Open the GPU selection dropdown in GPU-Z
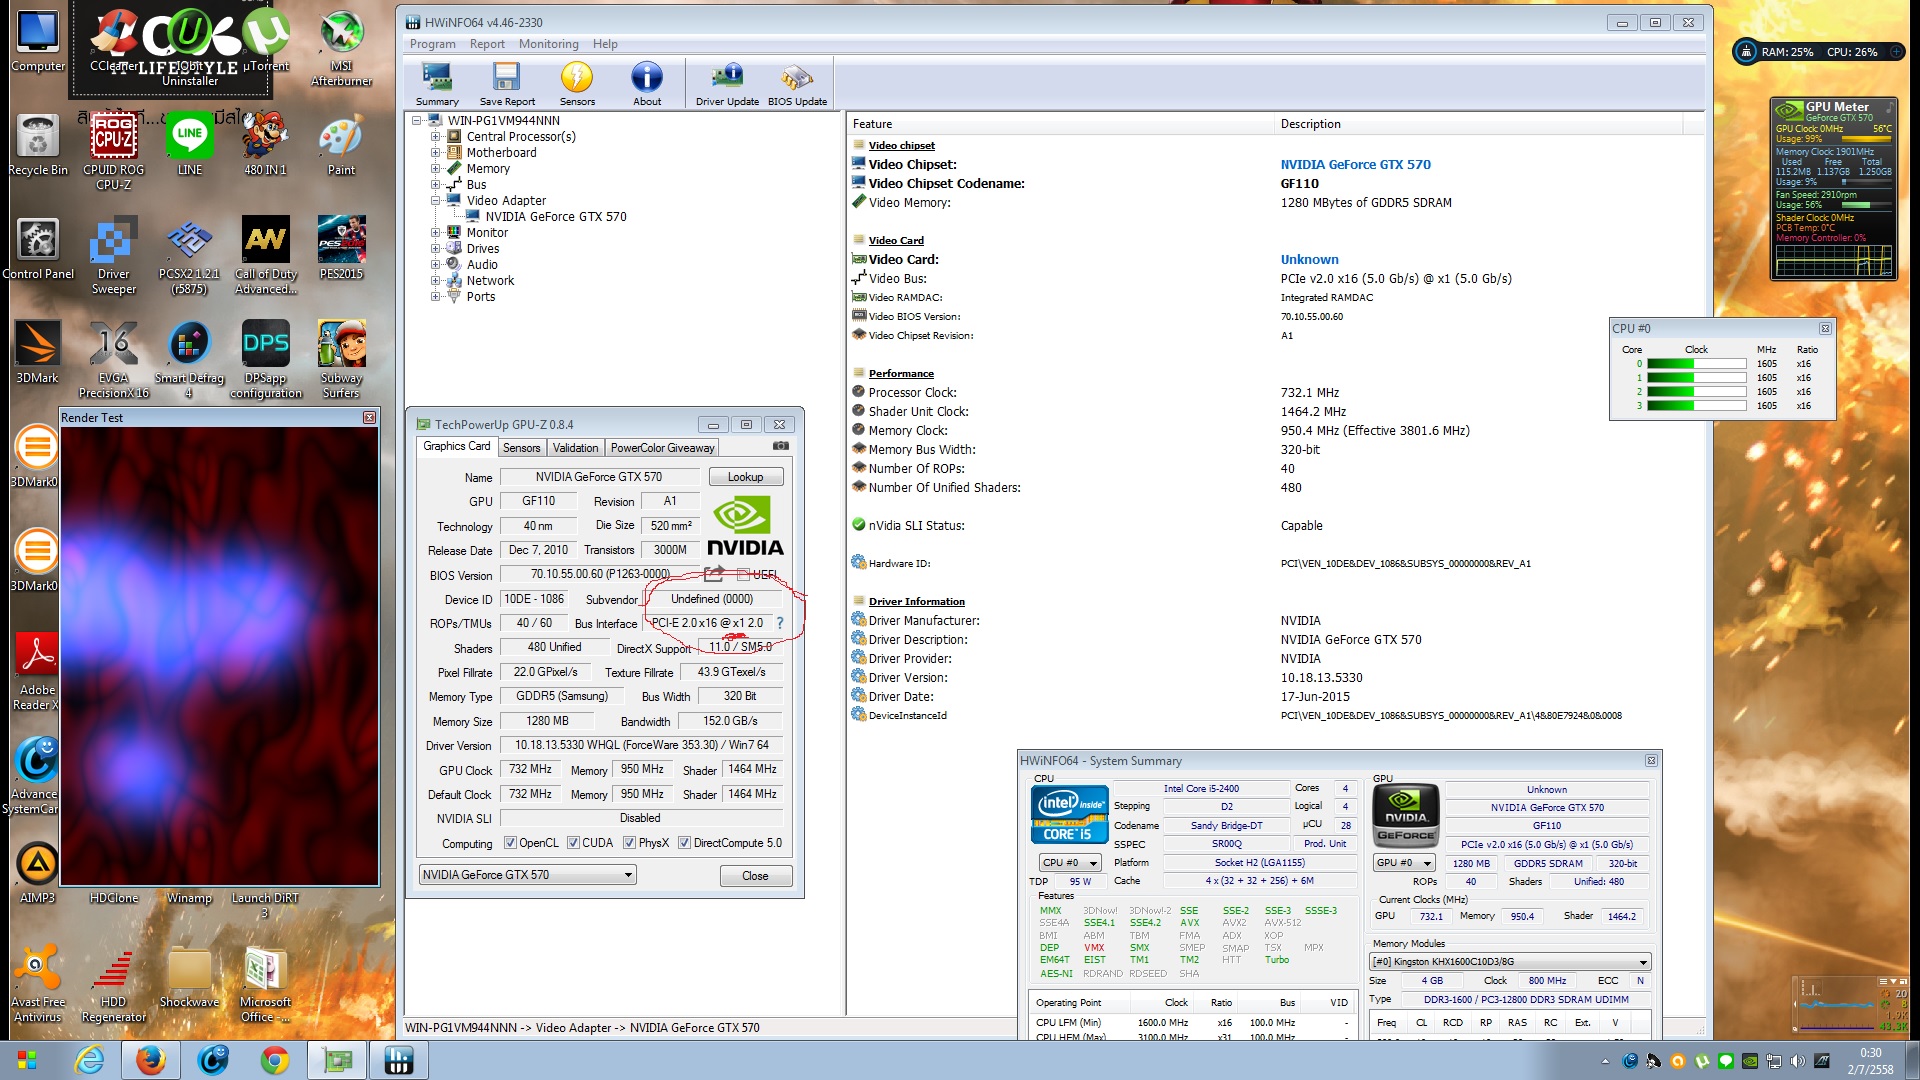1920x1080 pixels. tap(527, 875)
